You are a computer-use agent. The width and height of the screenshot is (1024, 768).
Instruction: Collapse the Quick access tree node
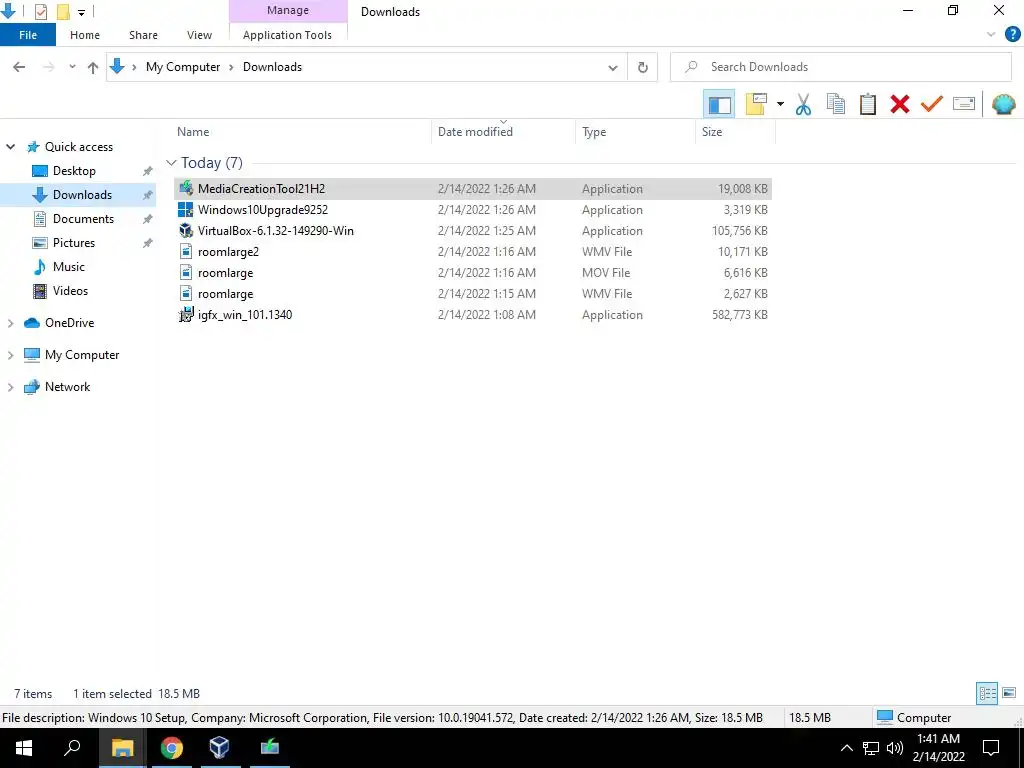tap(10, 147)
